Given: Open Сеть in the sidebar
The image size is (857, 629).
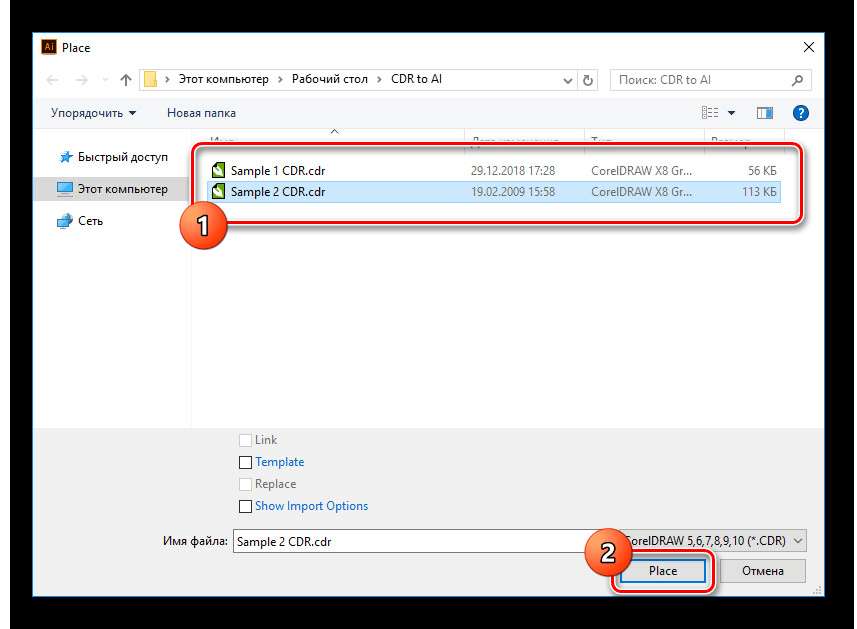Looking at the screenshot, I should click(80, 221).
